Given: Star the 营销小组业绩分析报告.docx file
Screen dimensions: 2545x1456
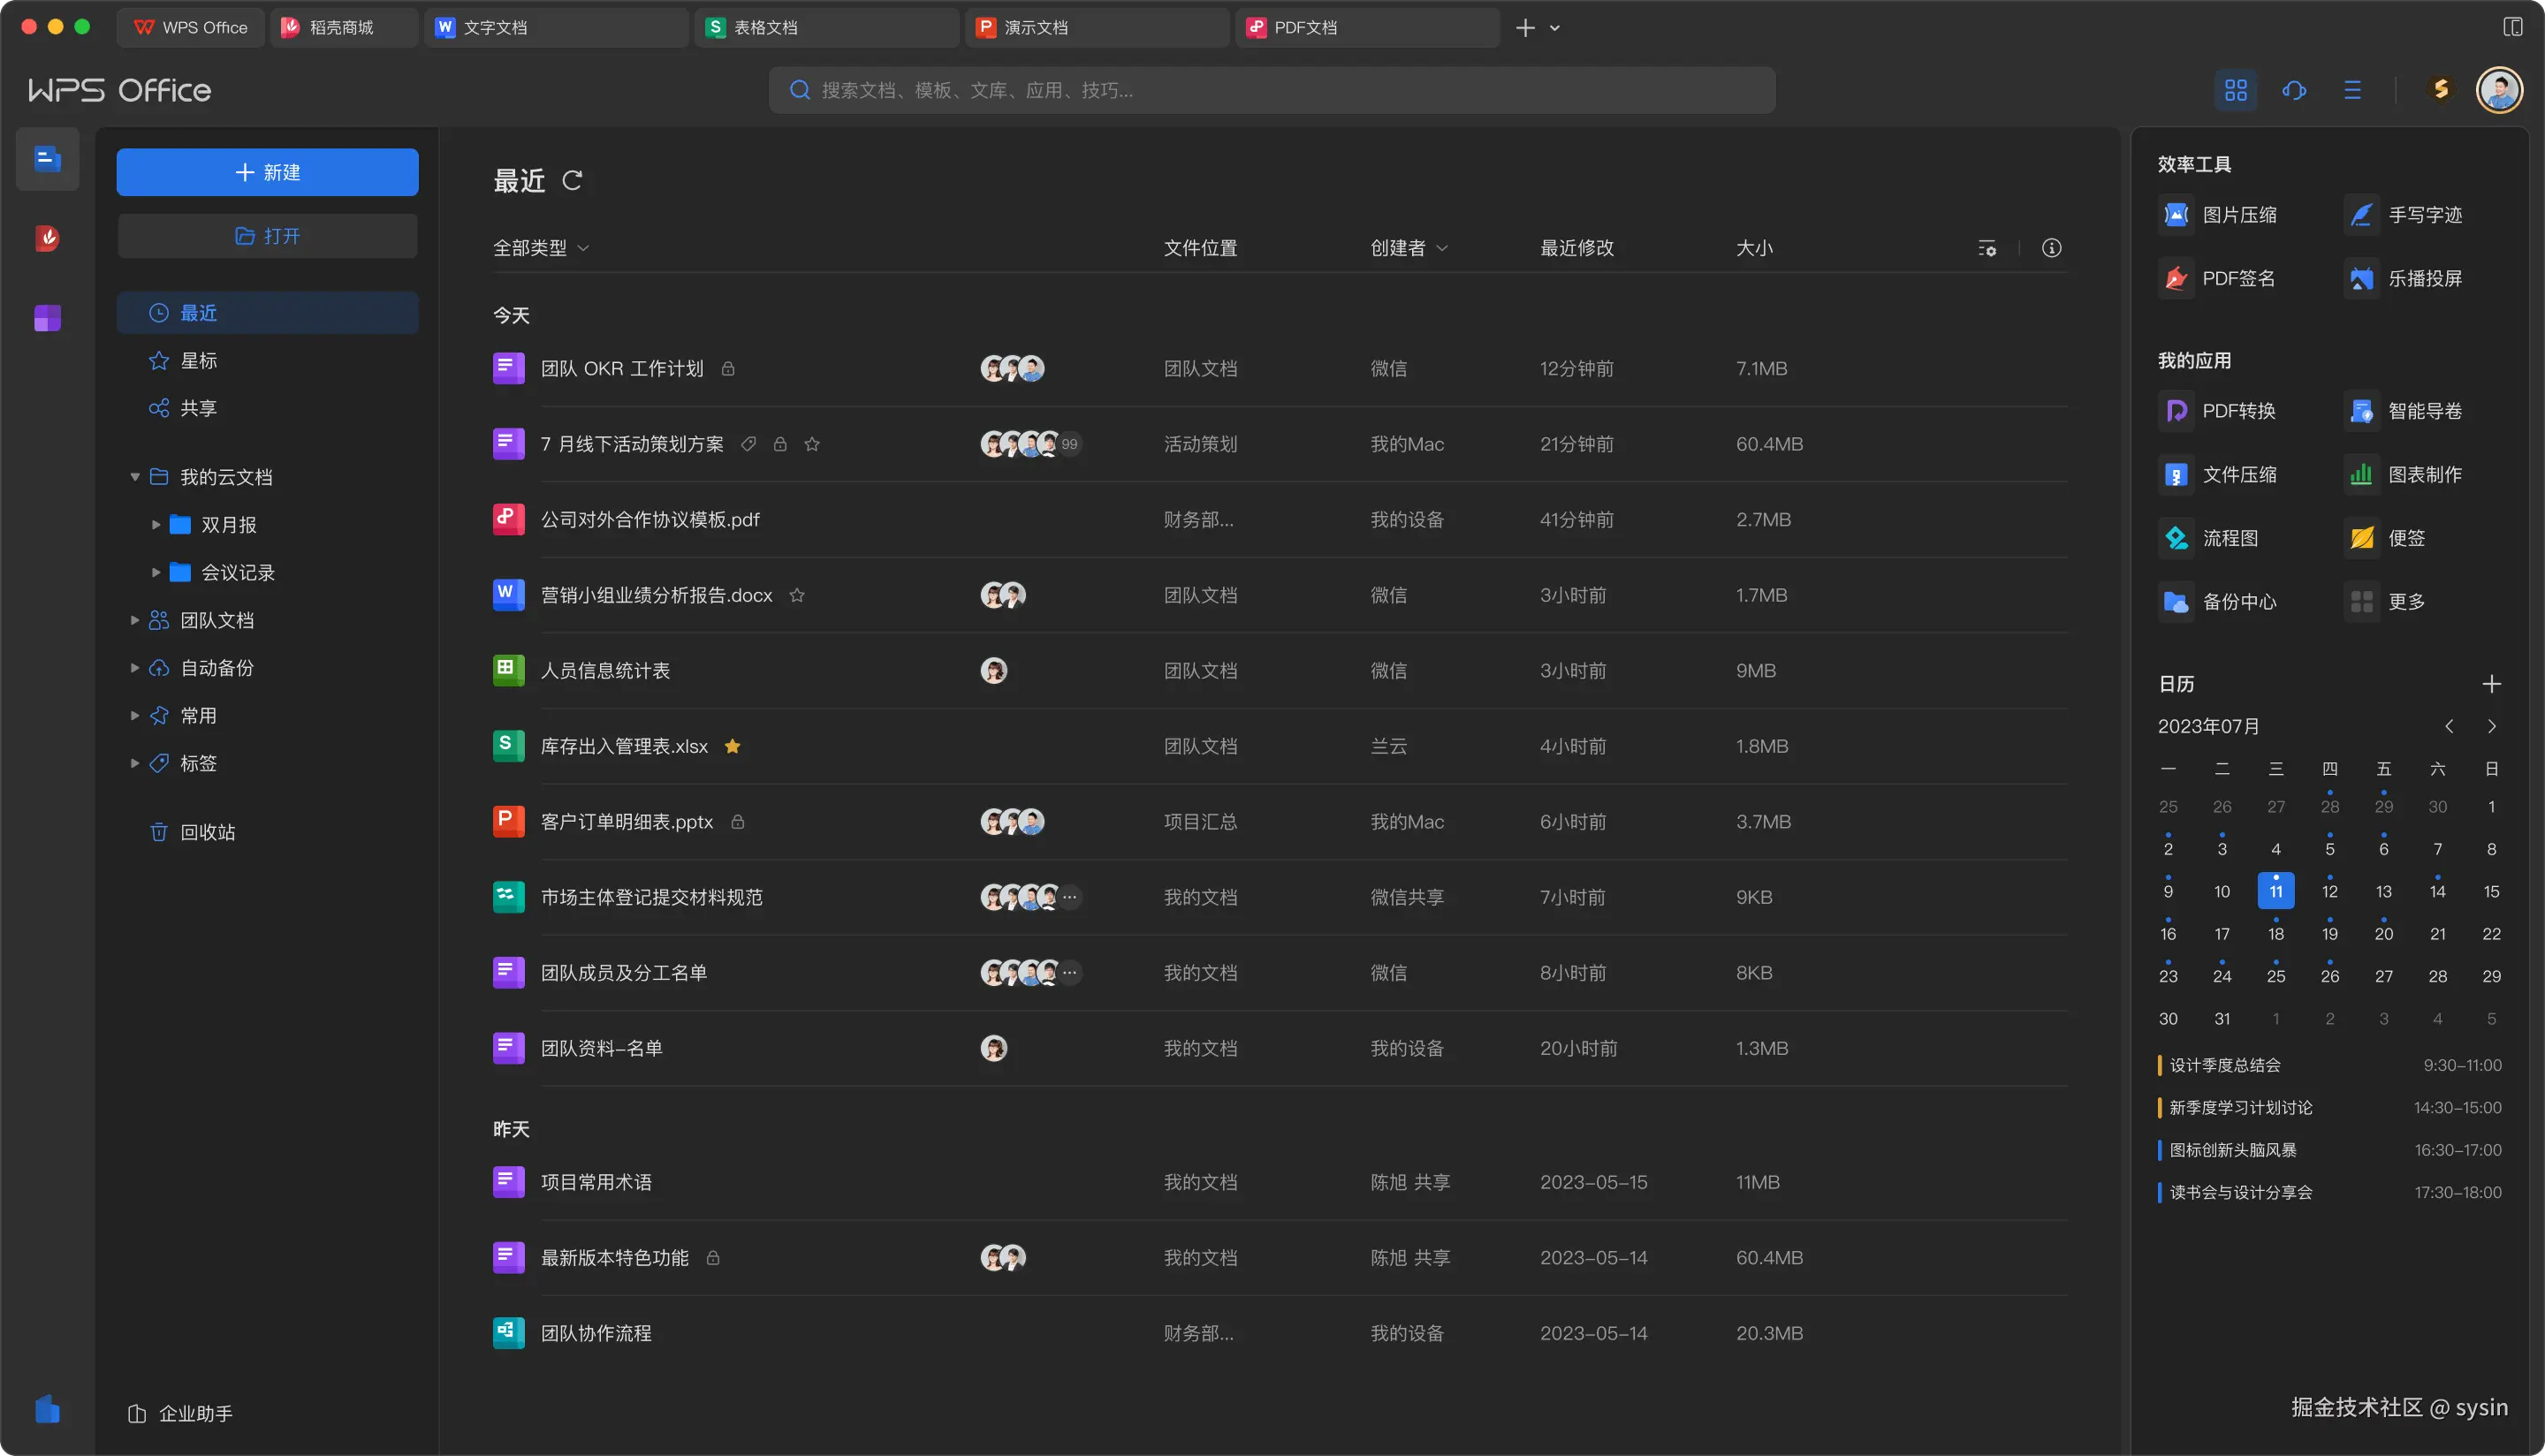Looking at the screenshot, I should tap(797, 595).
